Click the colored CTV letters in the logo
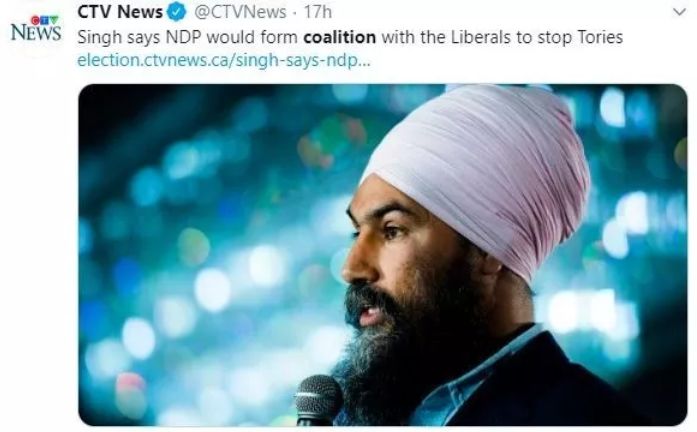This screenshot has height=432, width=697. point(44,20)
